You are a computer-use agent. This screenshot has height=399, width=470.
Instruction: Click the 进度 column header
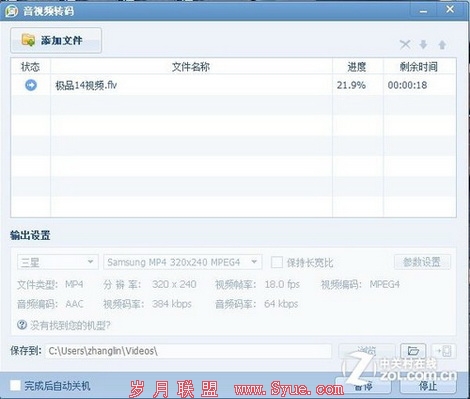[357, 67]
